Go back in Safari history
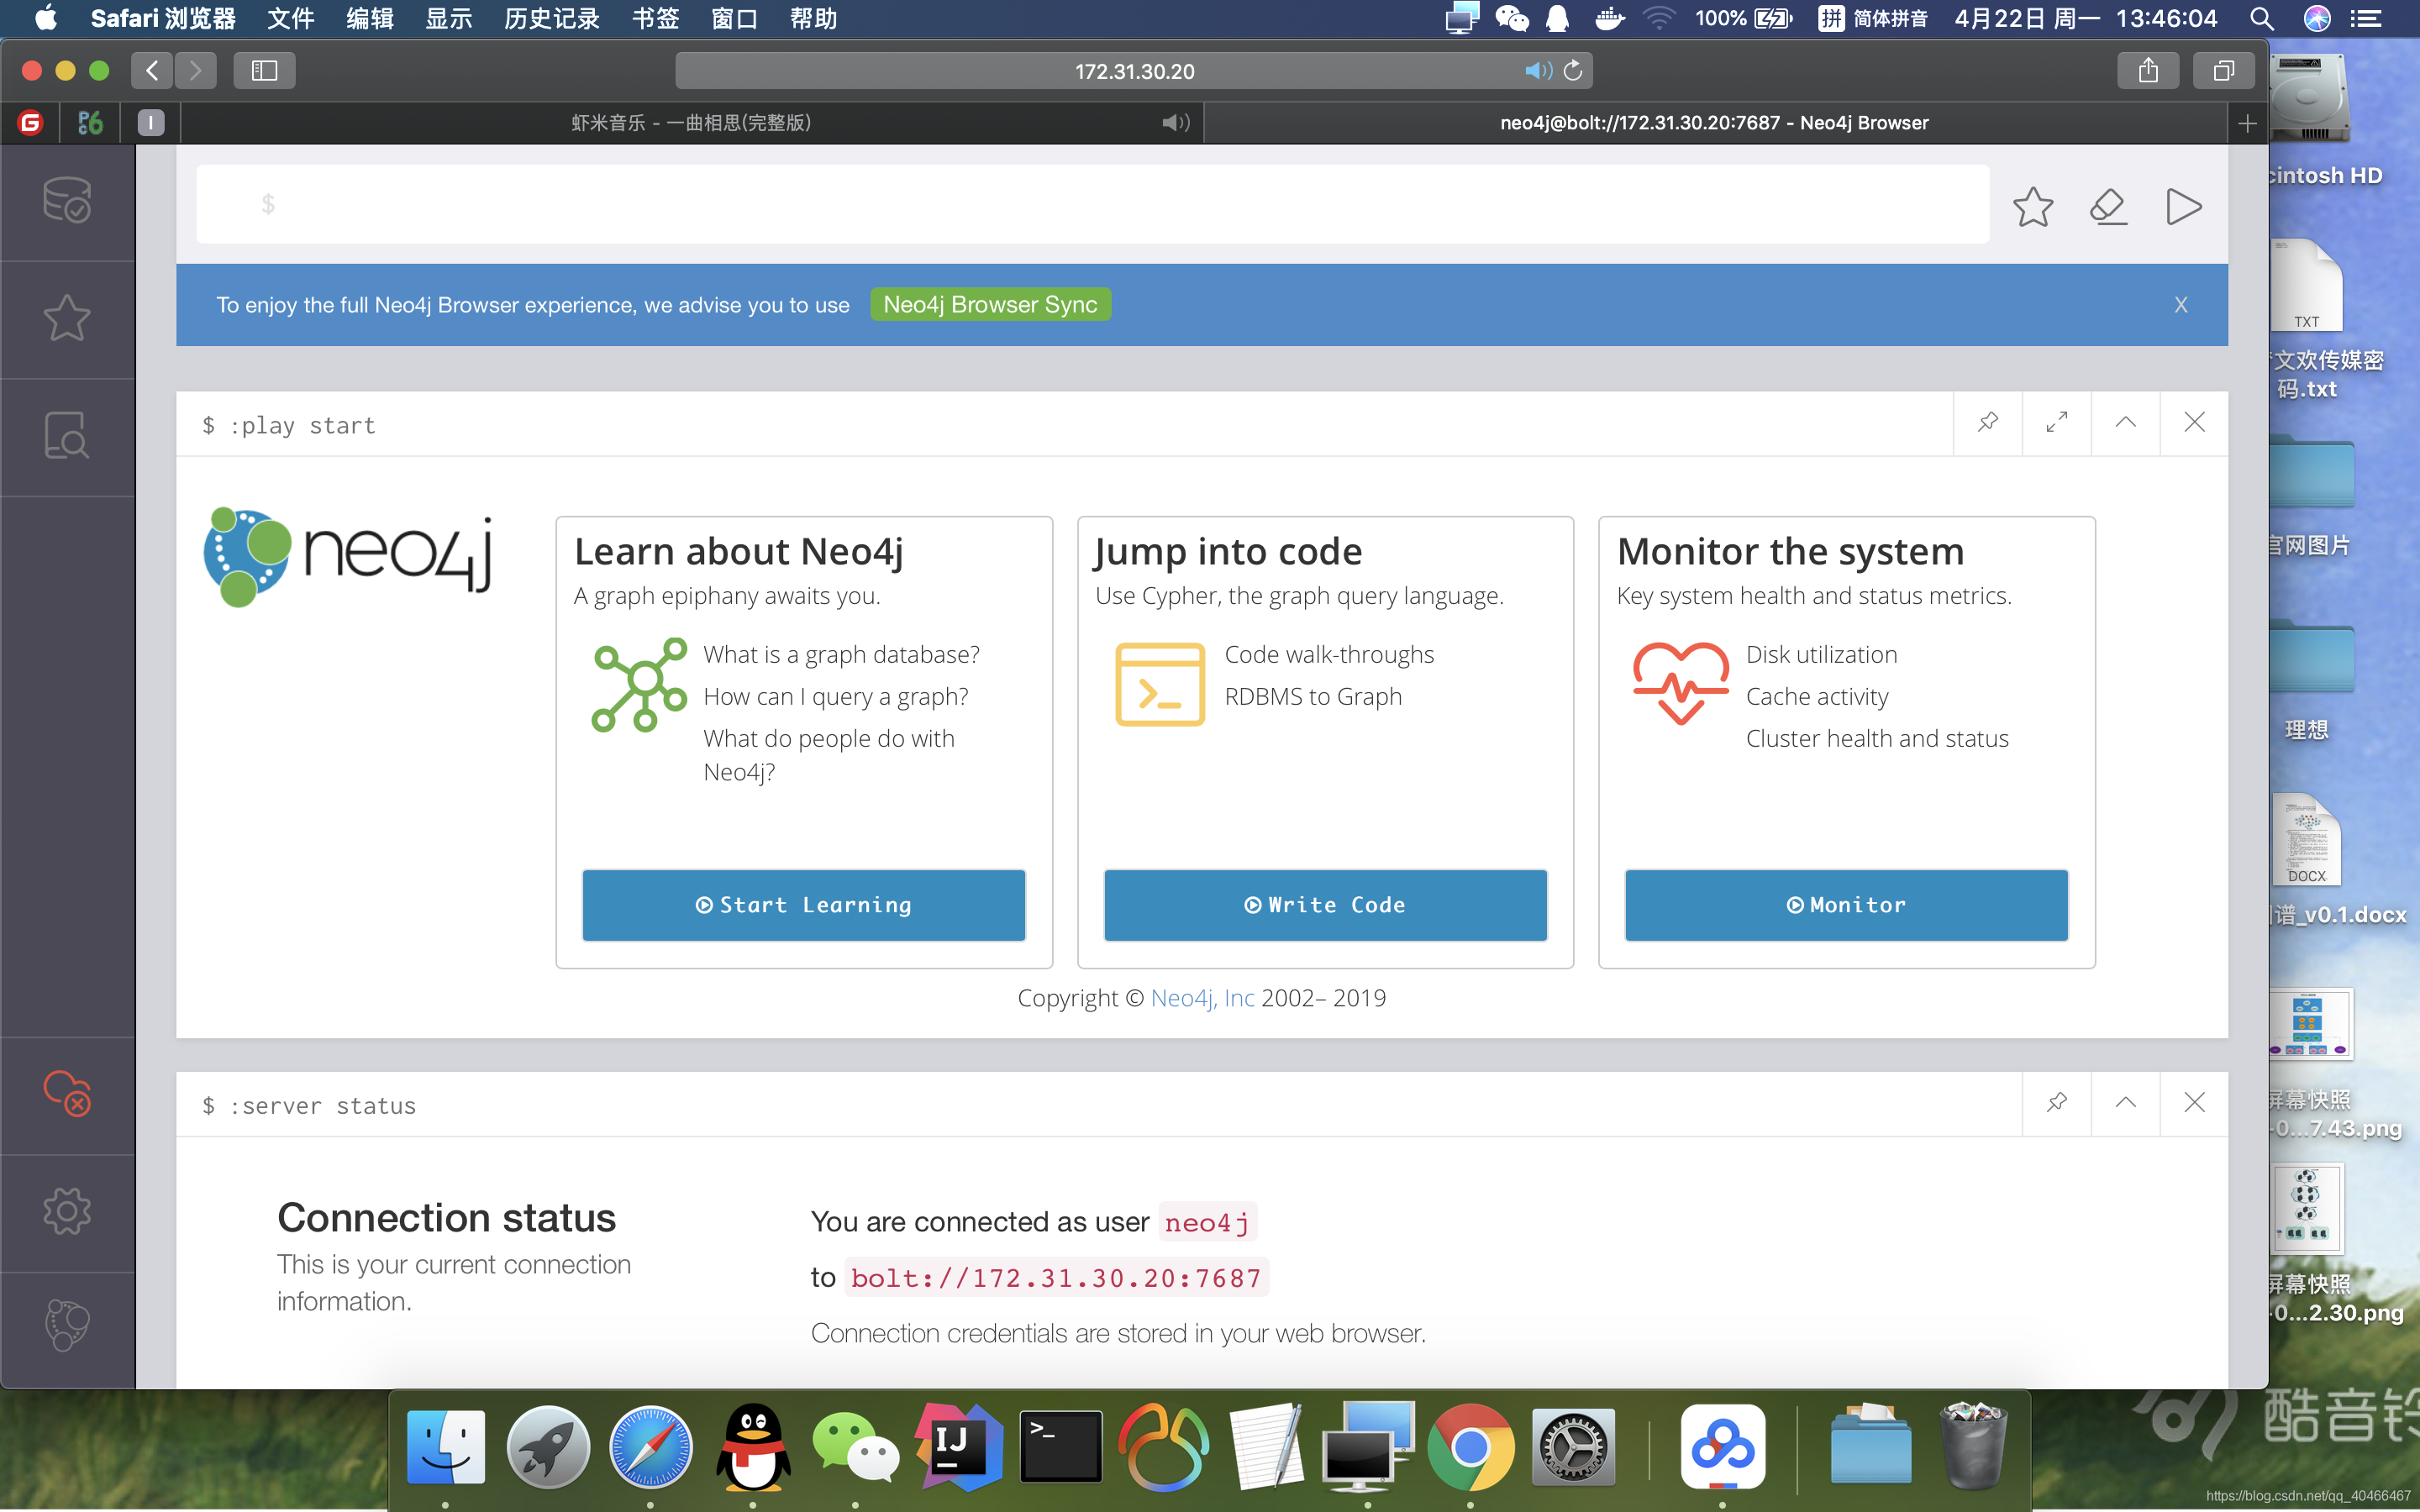This screenshot has height=1512, width=2420. point(152,71)
